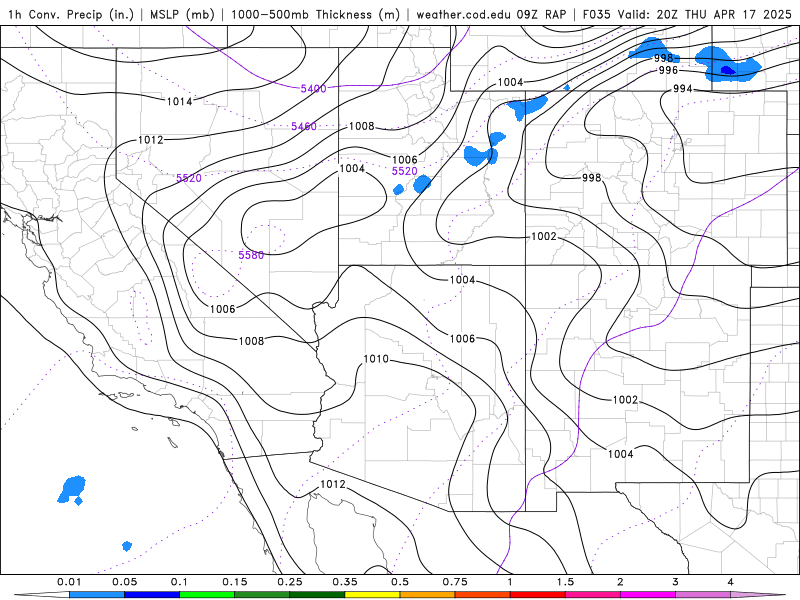Click the 1004 label next to 5520 thickness
This screenshot has height=600, width=800.
tap(352, 168)
